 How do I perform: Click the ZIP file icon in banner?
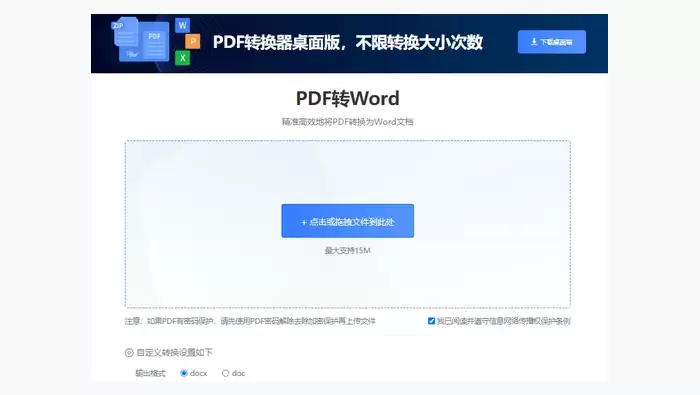click(x=125, y=33)
